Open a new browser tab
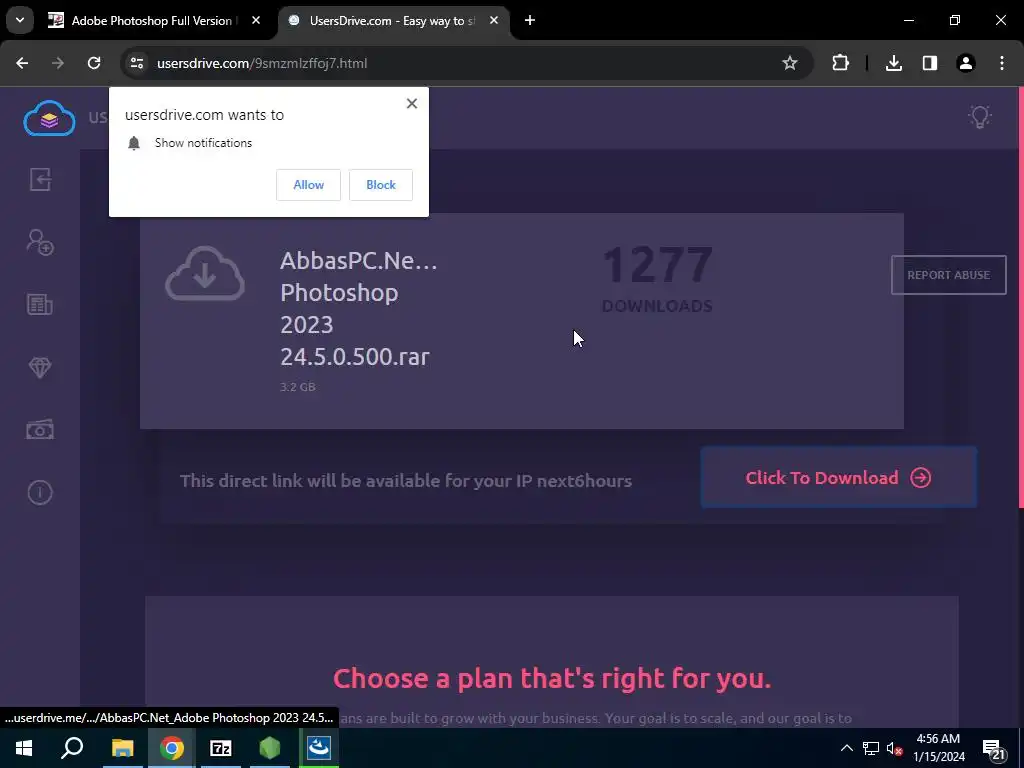Screen dimensions: 1024x768 tap(530, 20)
